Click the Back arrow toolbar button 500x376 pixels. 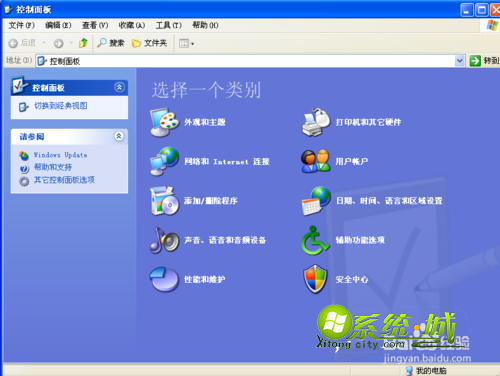pos(13,43)
